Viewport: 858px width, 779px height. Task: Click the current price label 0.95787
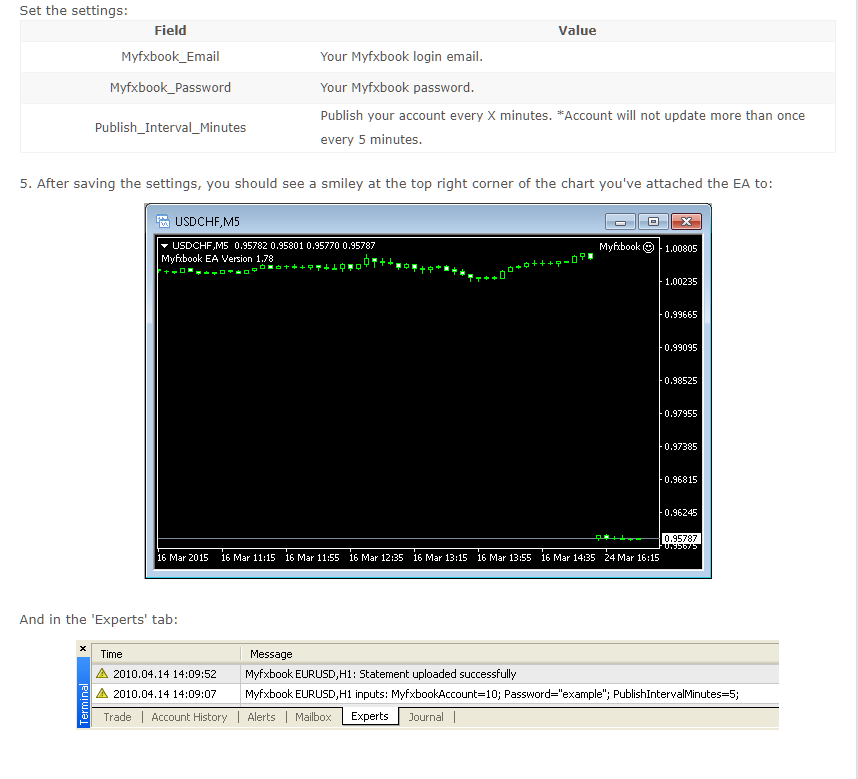point(681,538)
